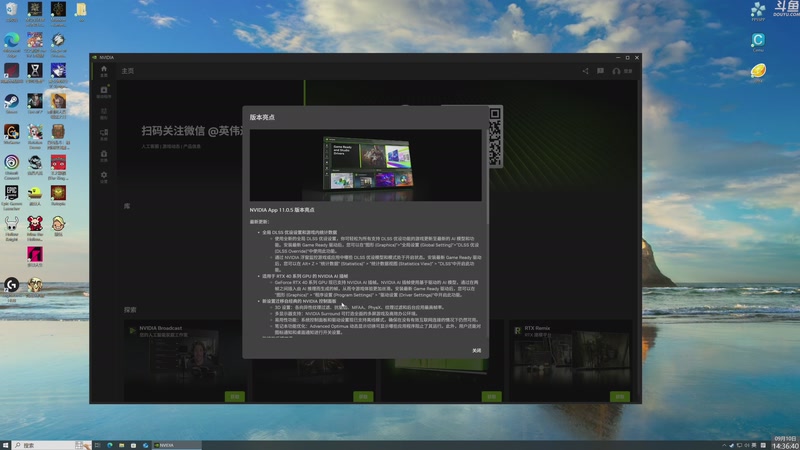Click the Edge icon on the taskbar
This screenshot has width=800, height=450.
(x=110, y=445)
